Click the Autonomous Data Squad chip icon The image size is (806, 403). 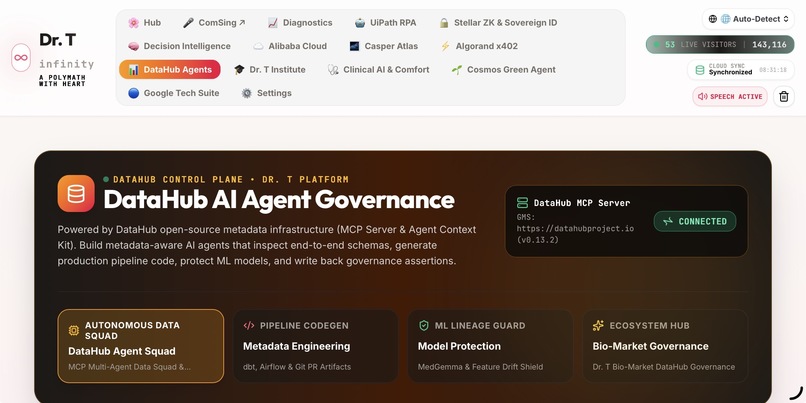(x=74, y=331)
